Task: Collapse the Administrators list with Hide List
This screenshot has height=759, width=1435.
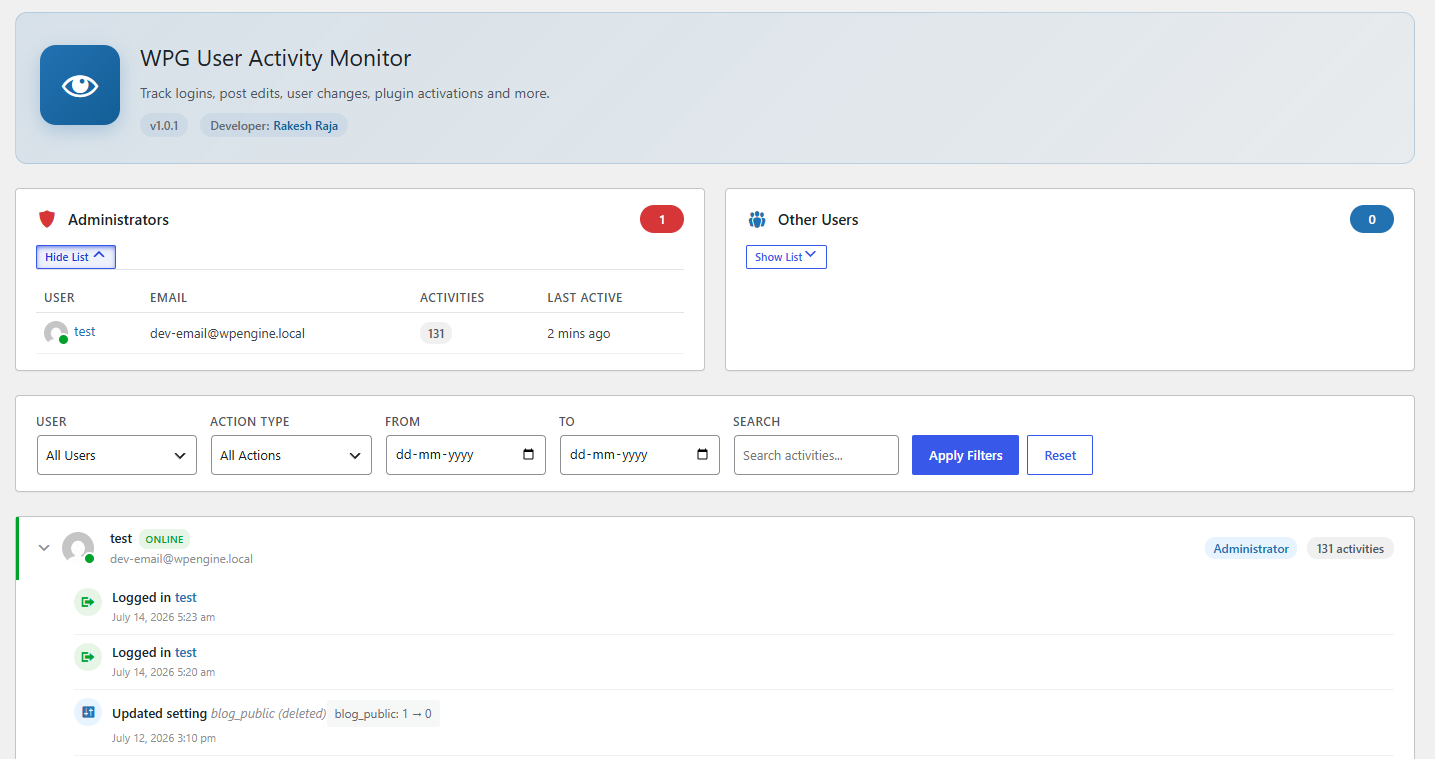Action: (76, 257)
